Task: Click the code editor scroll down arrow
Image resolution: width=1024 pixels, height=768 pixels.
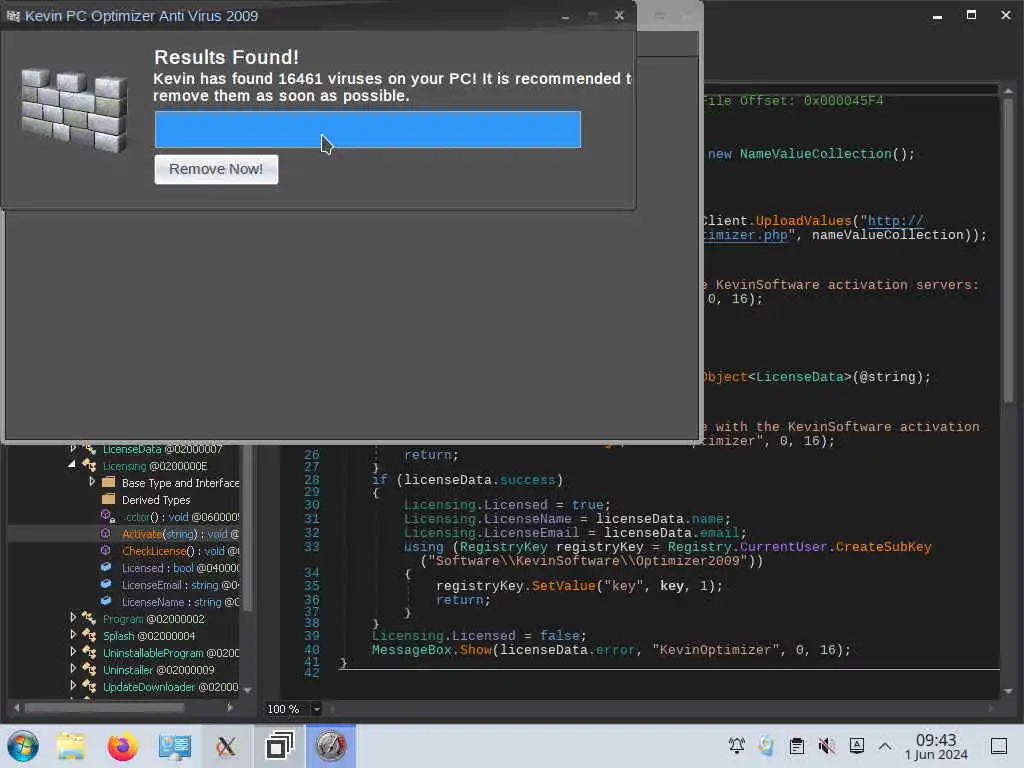Action: tap(1008, 691)
